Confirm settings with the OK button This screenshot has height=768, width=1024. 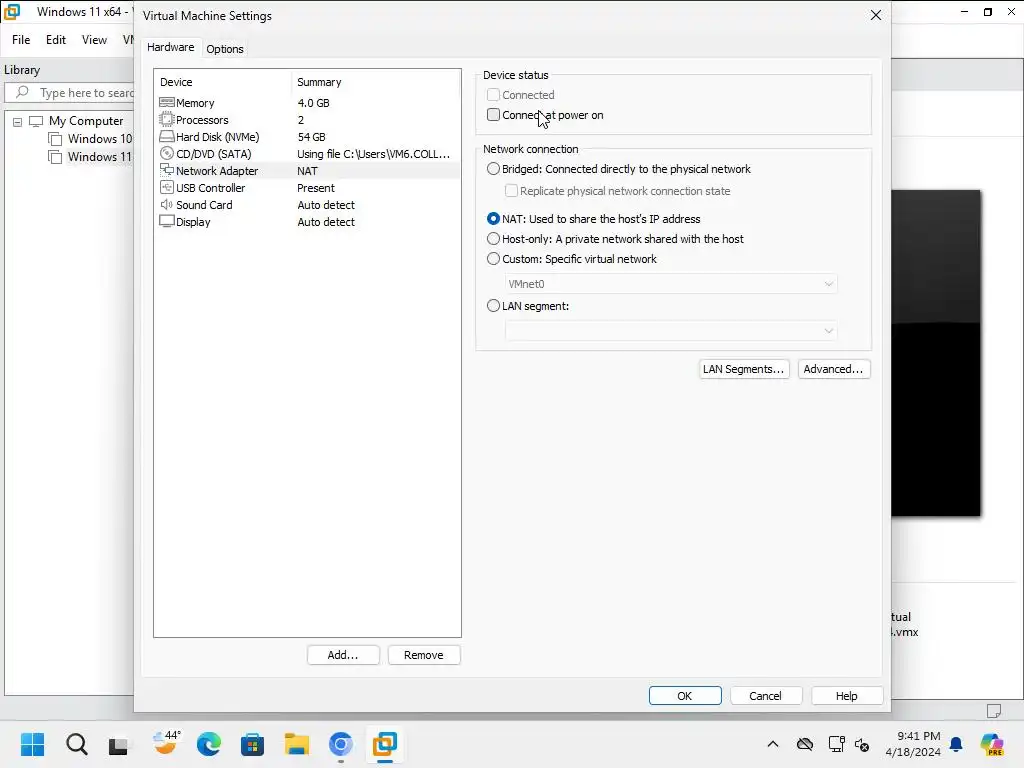685,696
